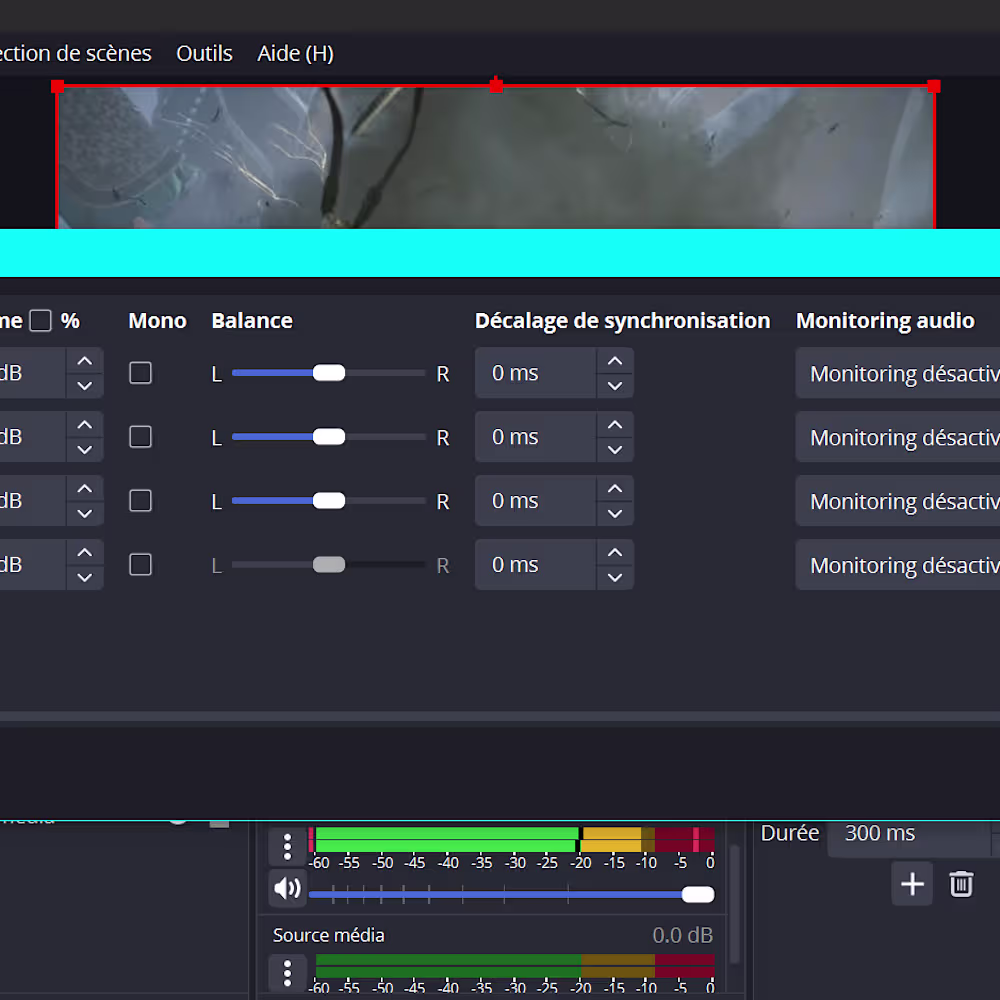Viewport: 1000px width, 1000px height.
Task: Click the Balance column header
Action: coord(252,320)
